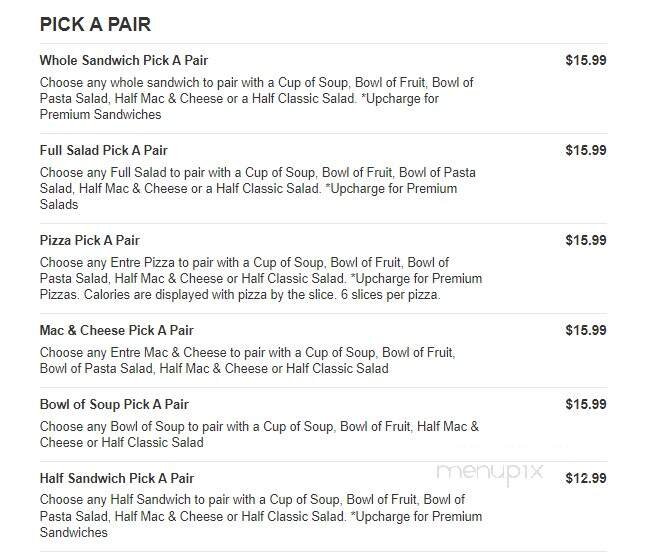
Task: Open the Pizza Pick A Pair item
Action: click(89, 241)
